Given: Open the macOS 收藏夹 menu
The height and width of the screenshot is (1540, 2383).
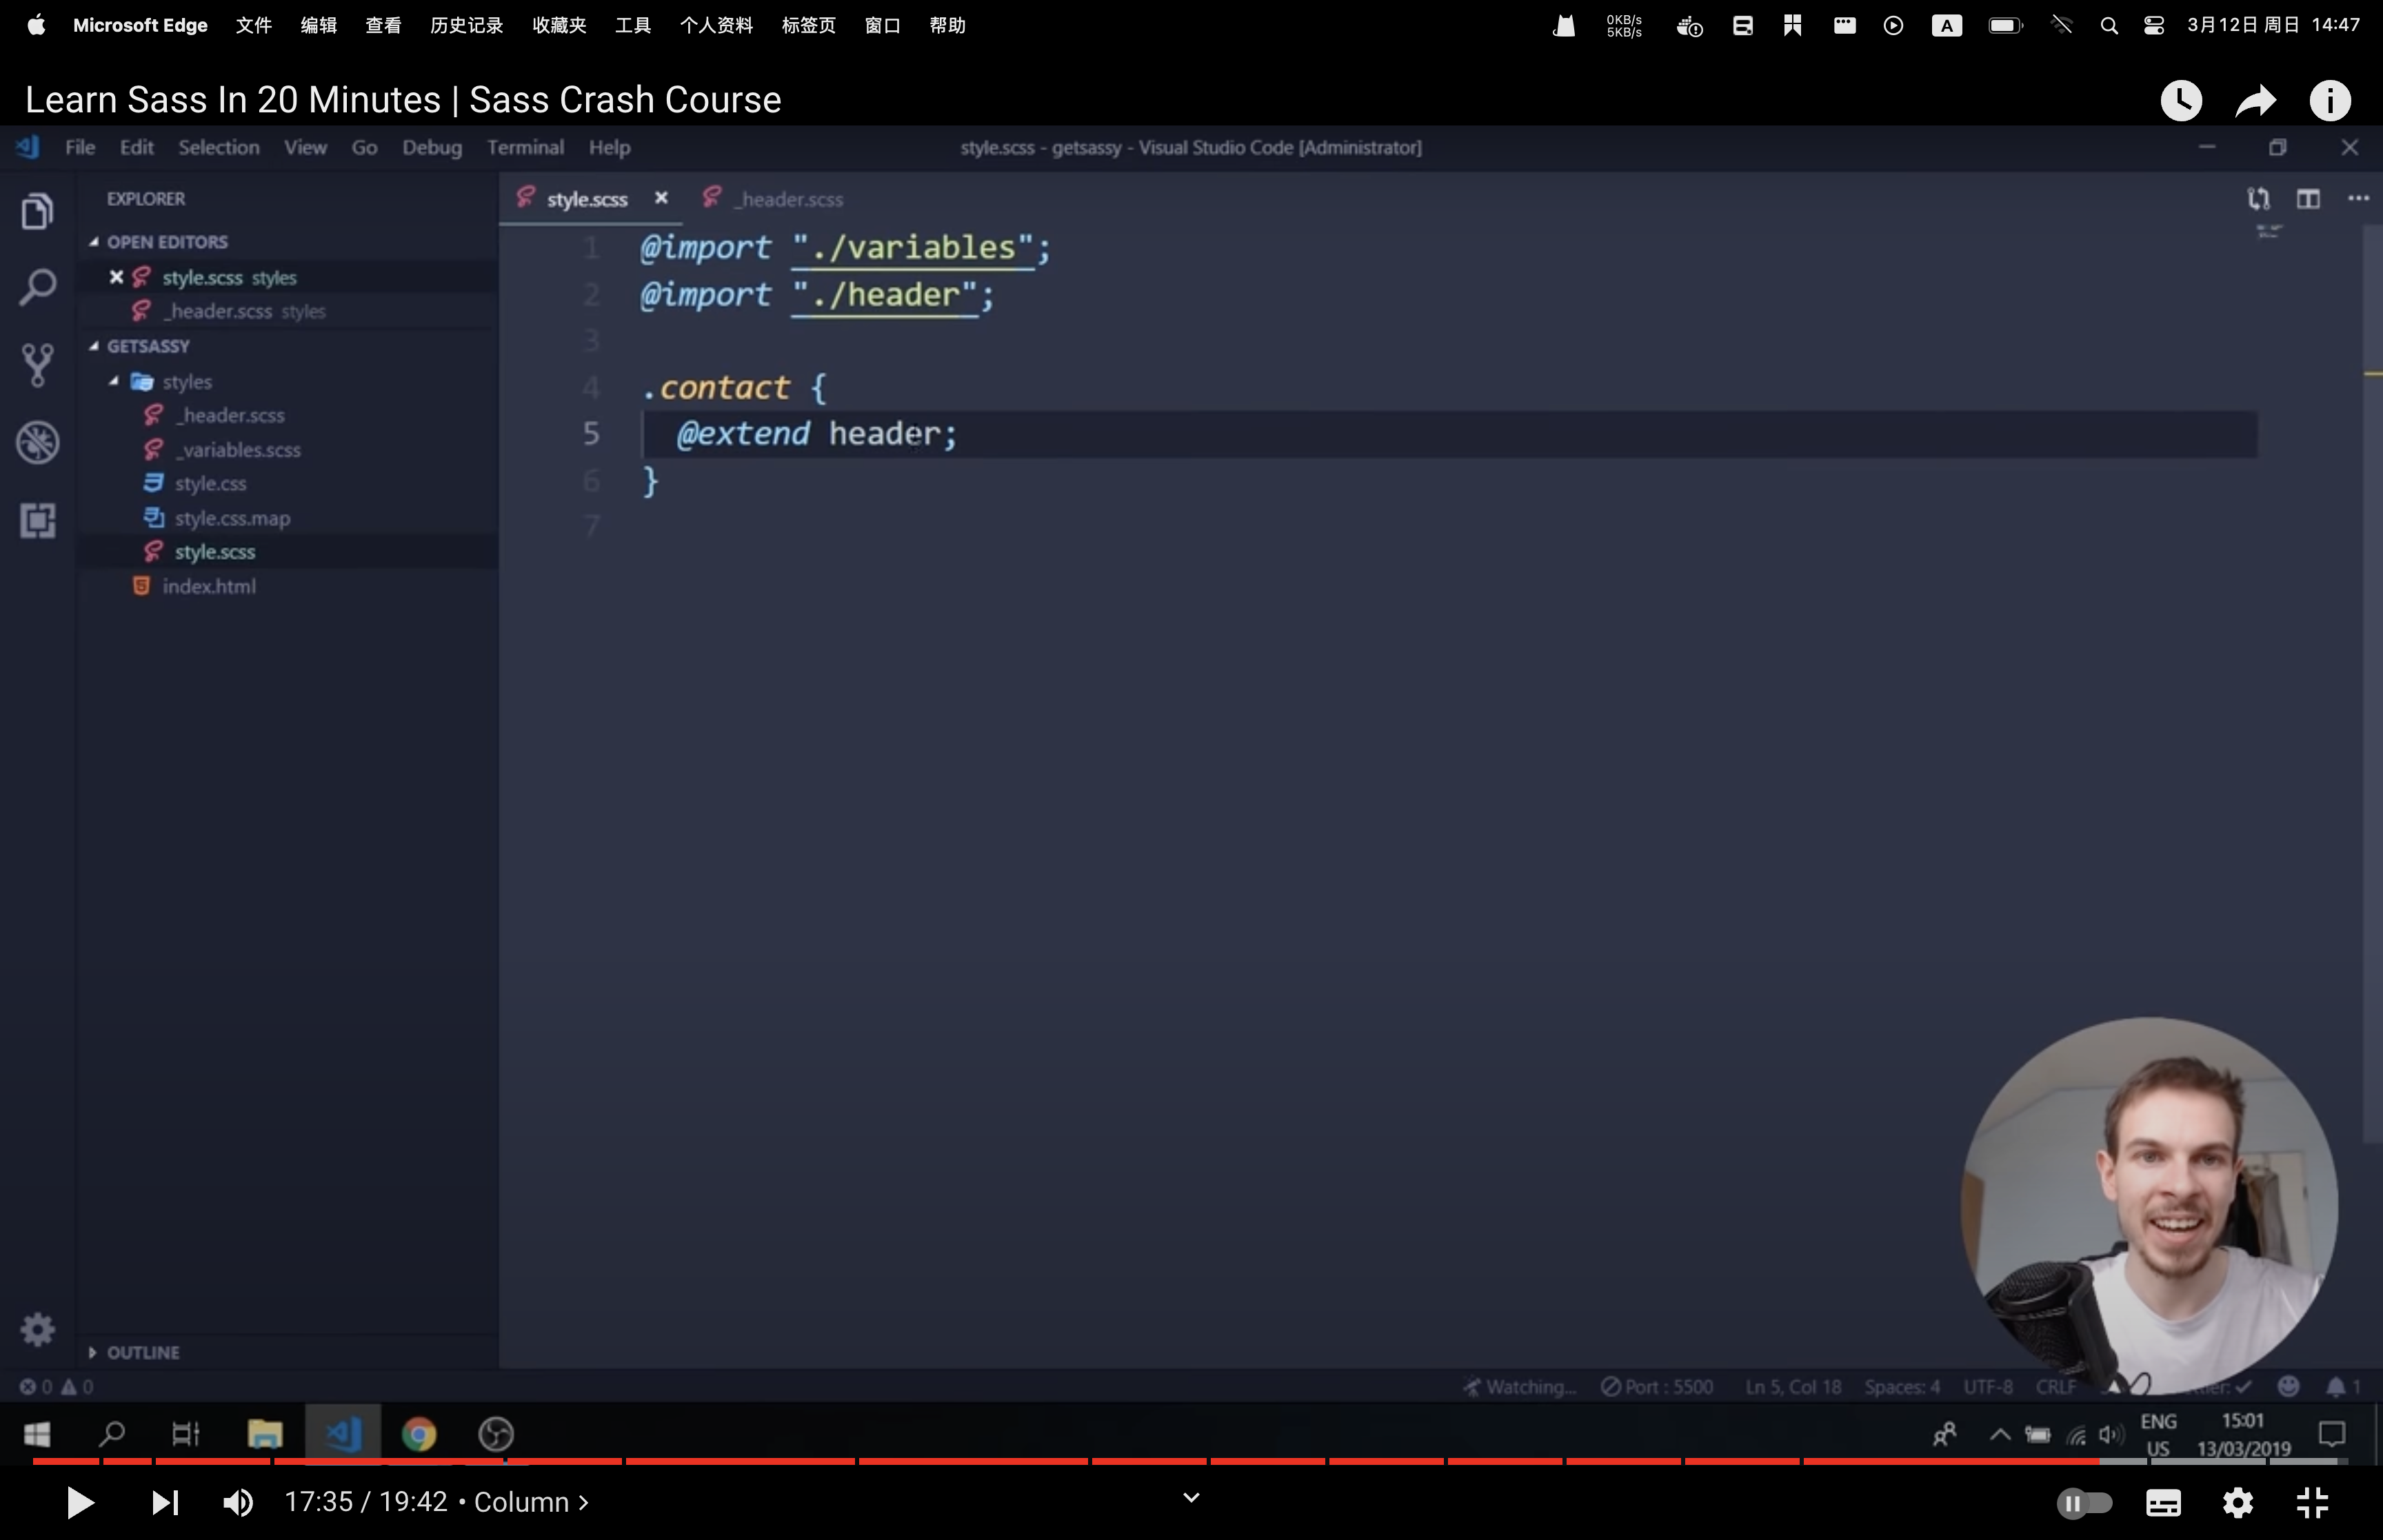Looking at the screenshot, I should pos(559,25).
